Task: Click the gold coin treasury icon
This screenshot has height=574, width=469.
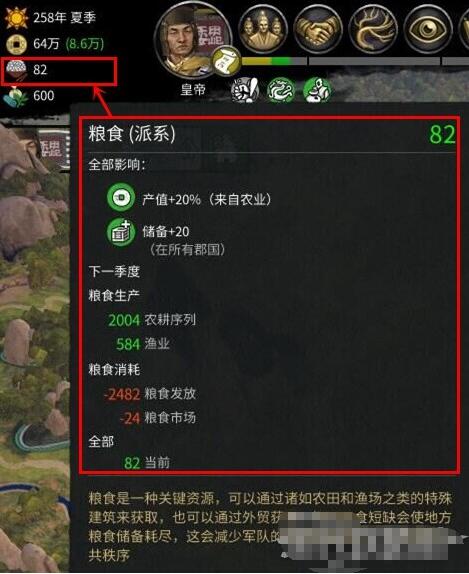Action: 16,44
